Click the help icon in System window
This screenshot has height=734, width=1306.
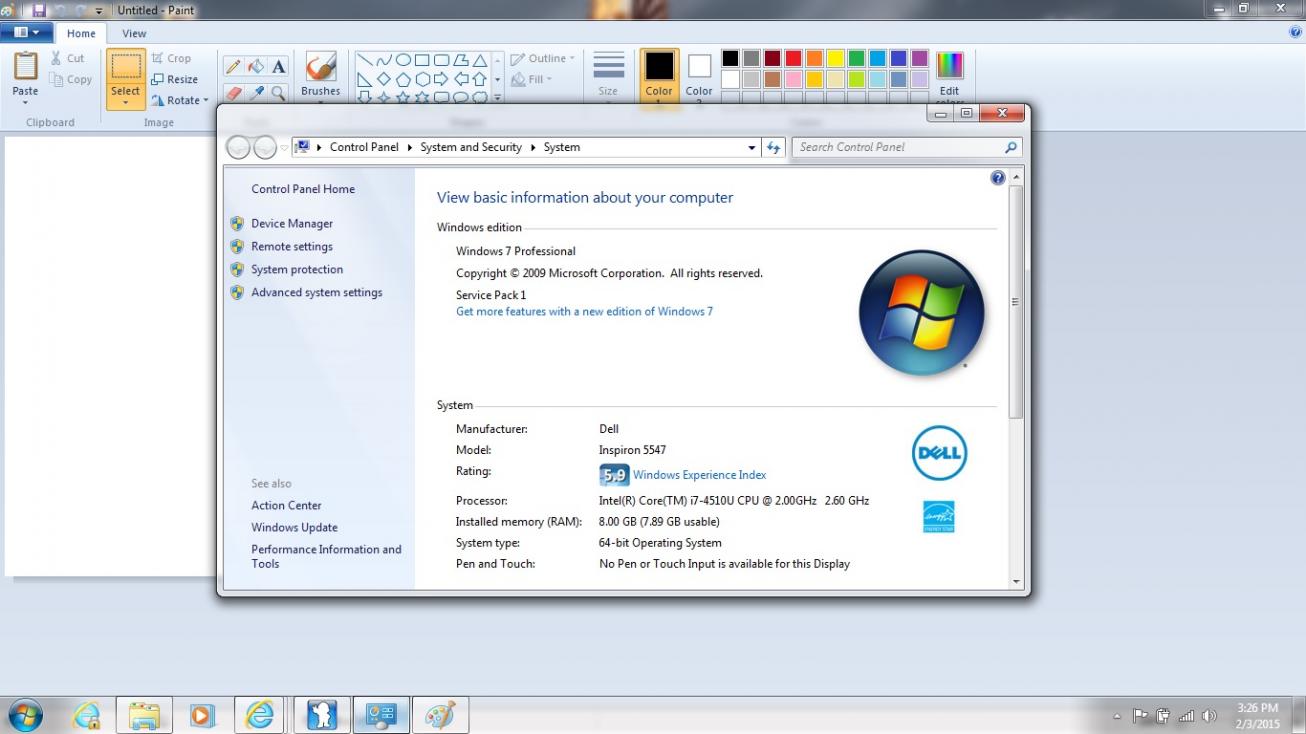(997, 178)
